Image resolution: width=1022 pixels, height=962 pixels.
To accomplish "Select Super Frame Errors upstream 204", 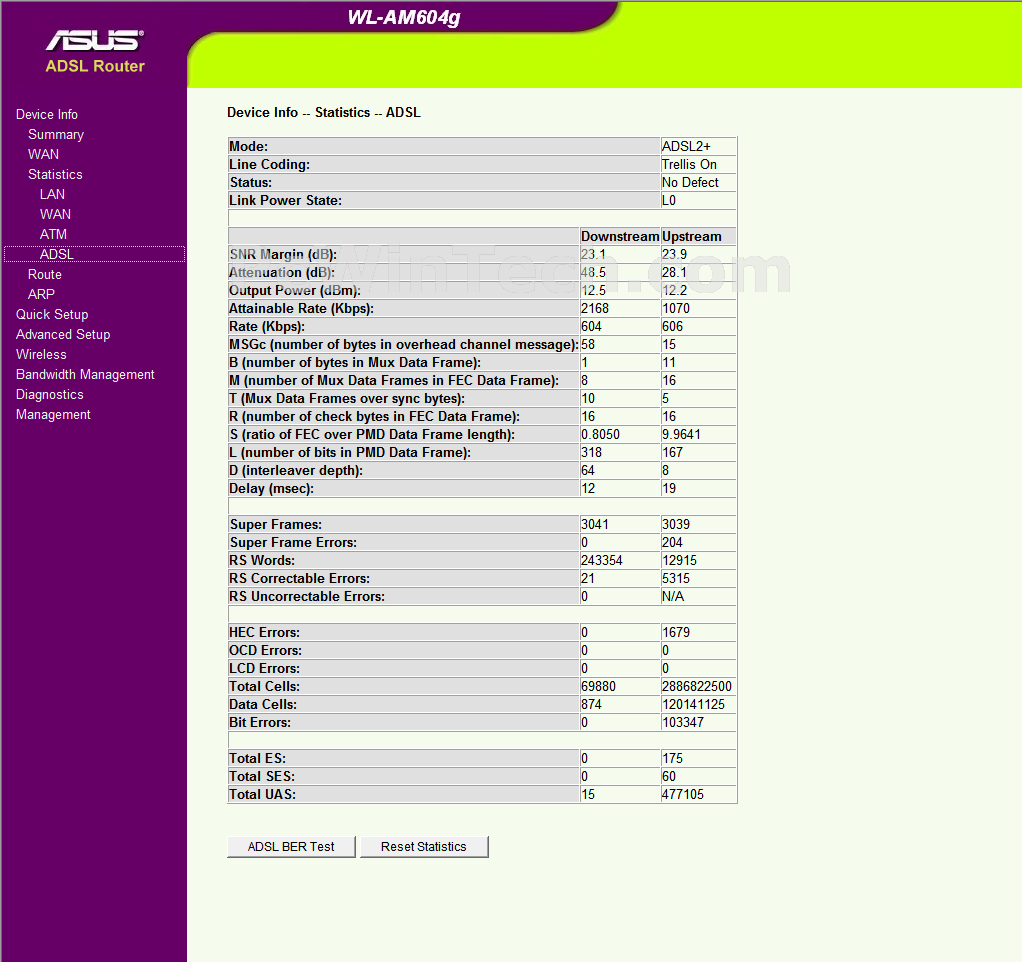I will [672, 543].
